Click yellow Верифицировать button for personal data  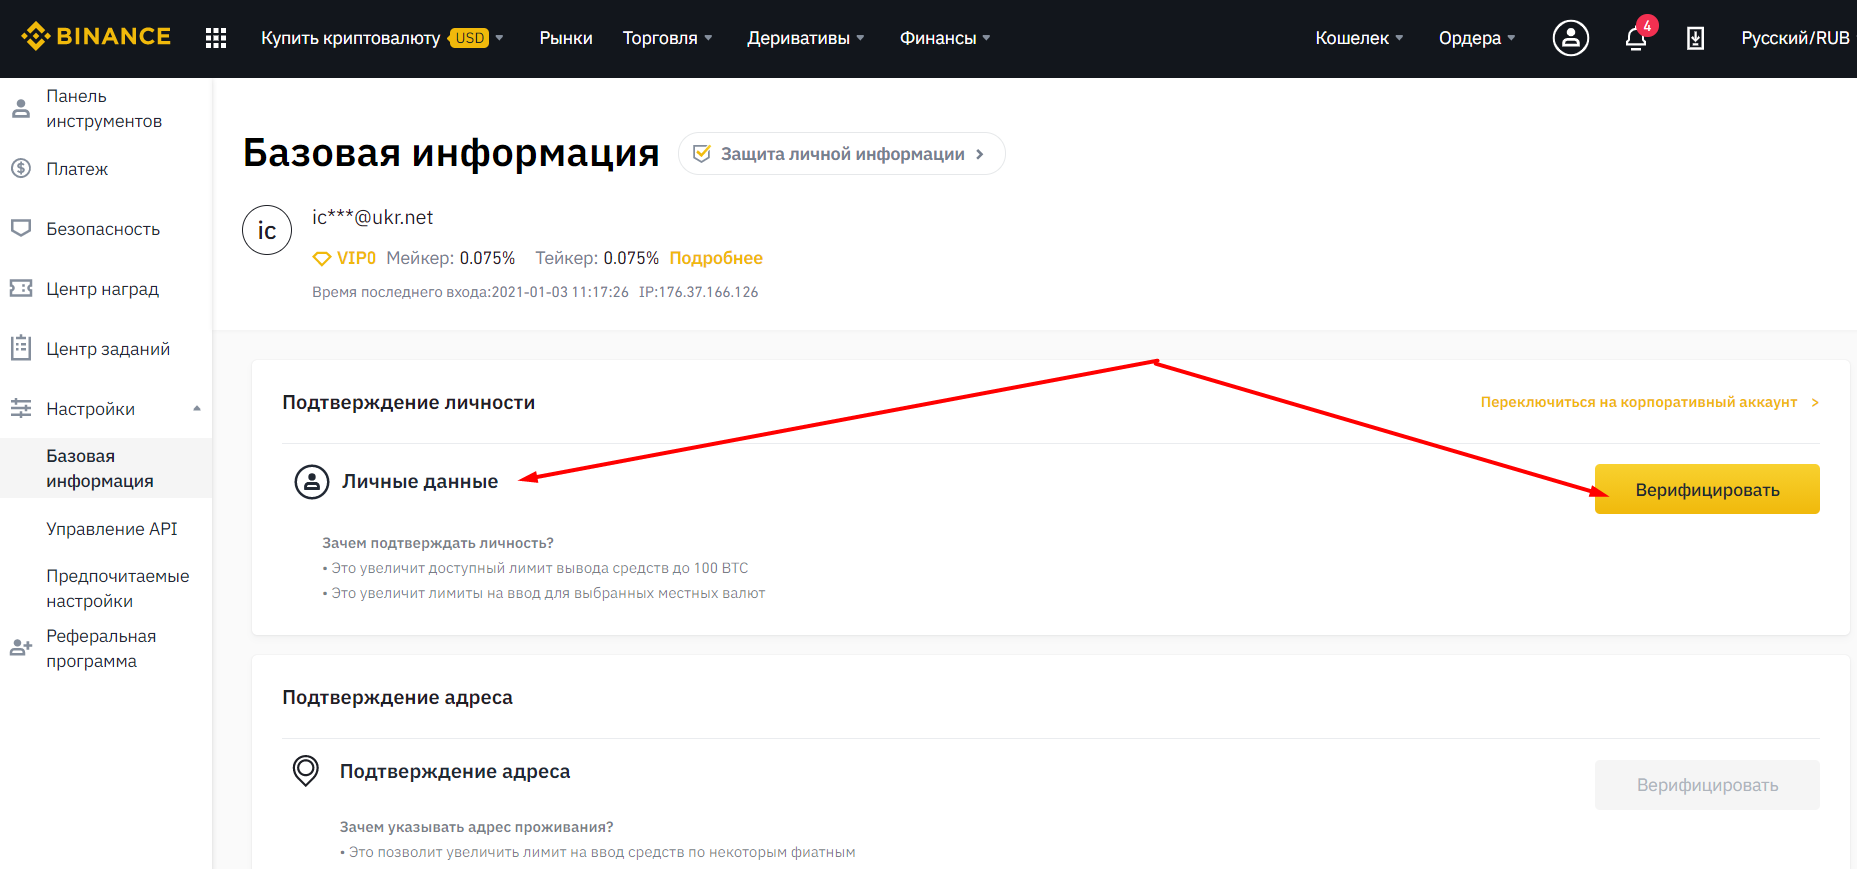pyautogui.click(x=1707, y=489)
